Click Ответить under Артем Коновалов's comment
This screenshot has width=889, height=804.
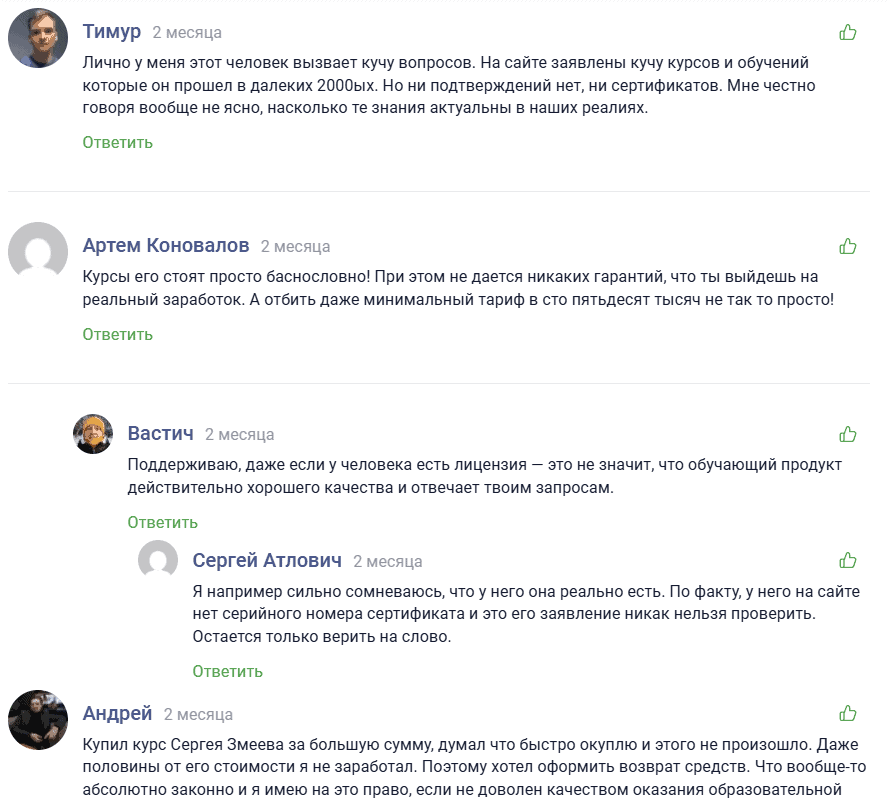coord(117,334)
